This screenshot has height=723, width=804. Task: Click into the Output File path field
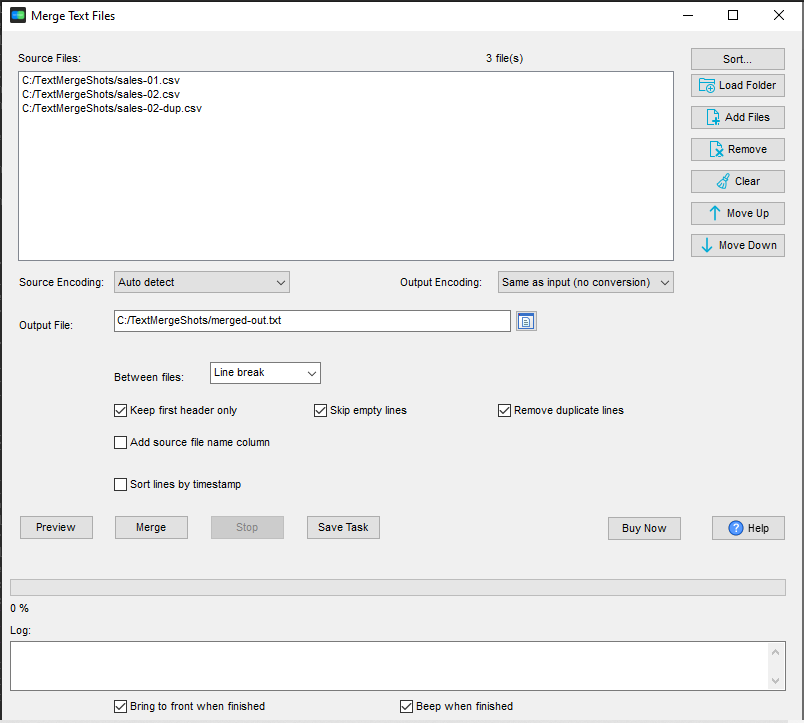pos(312,321)
